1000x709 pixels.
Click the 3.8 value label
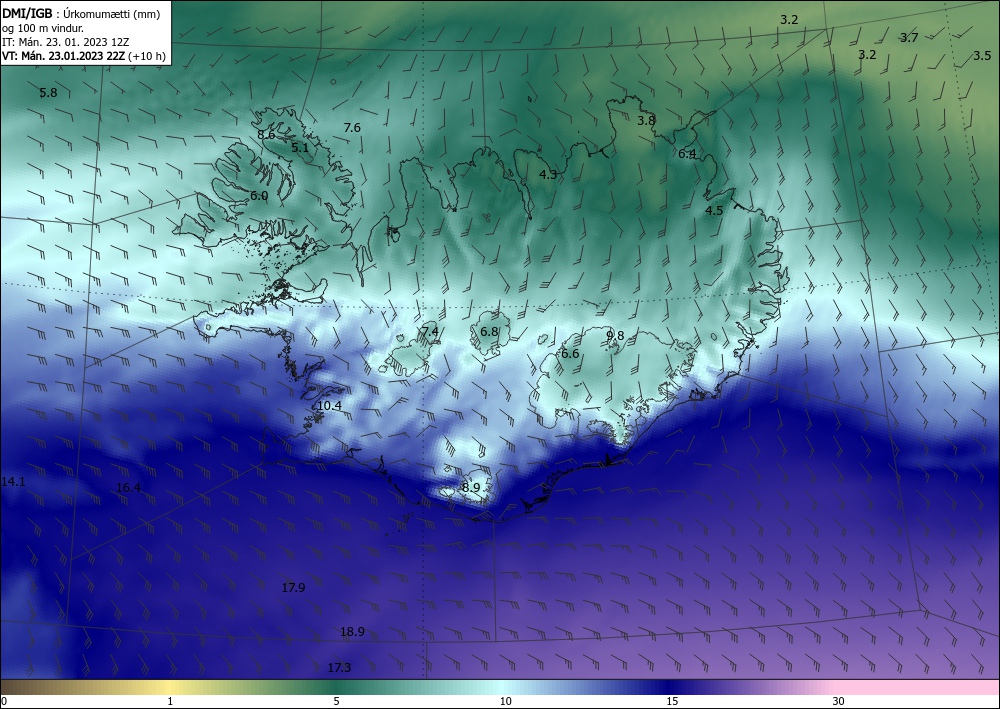tap(647, 121)
